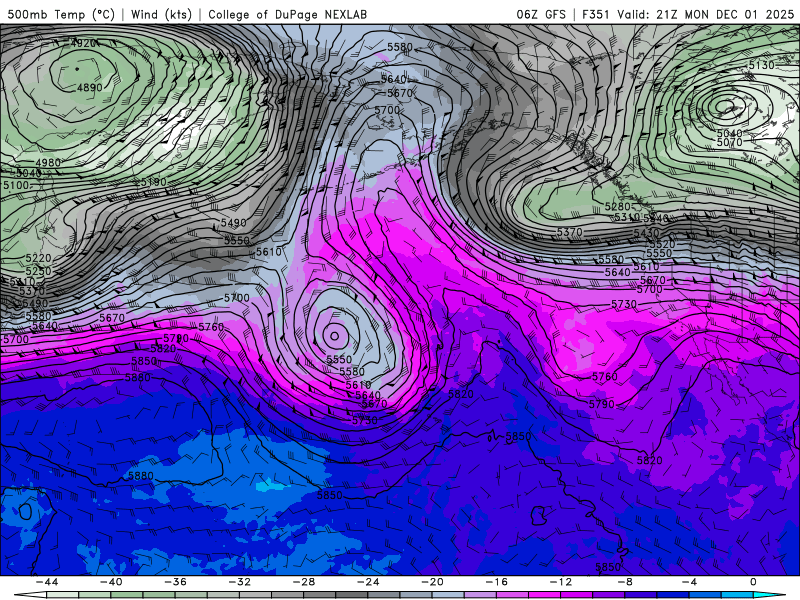The height and width of the screenshot is (600, 800).
Task: Click the "5100" contour label
Action: coord(15,185)
